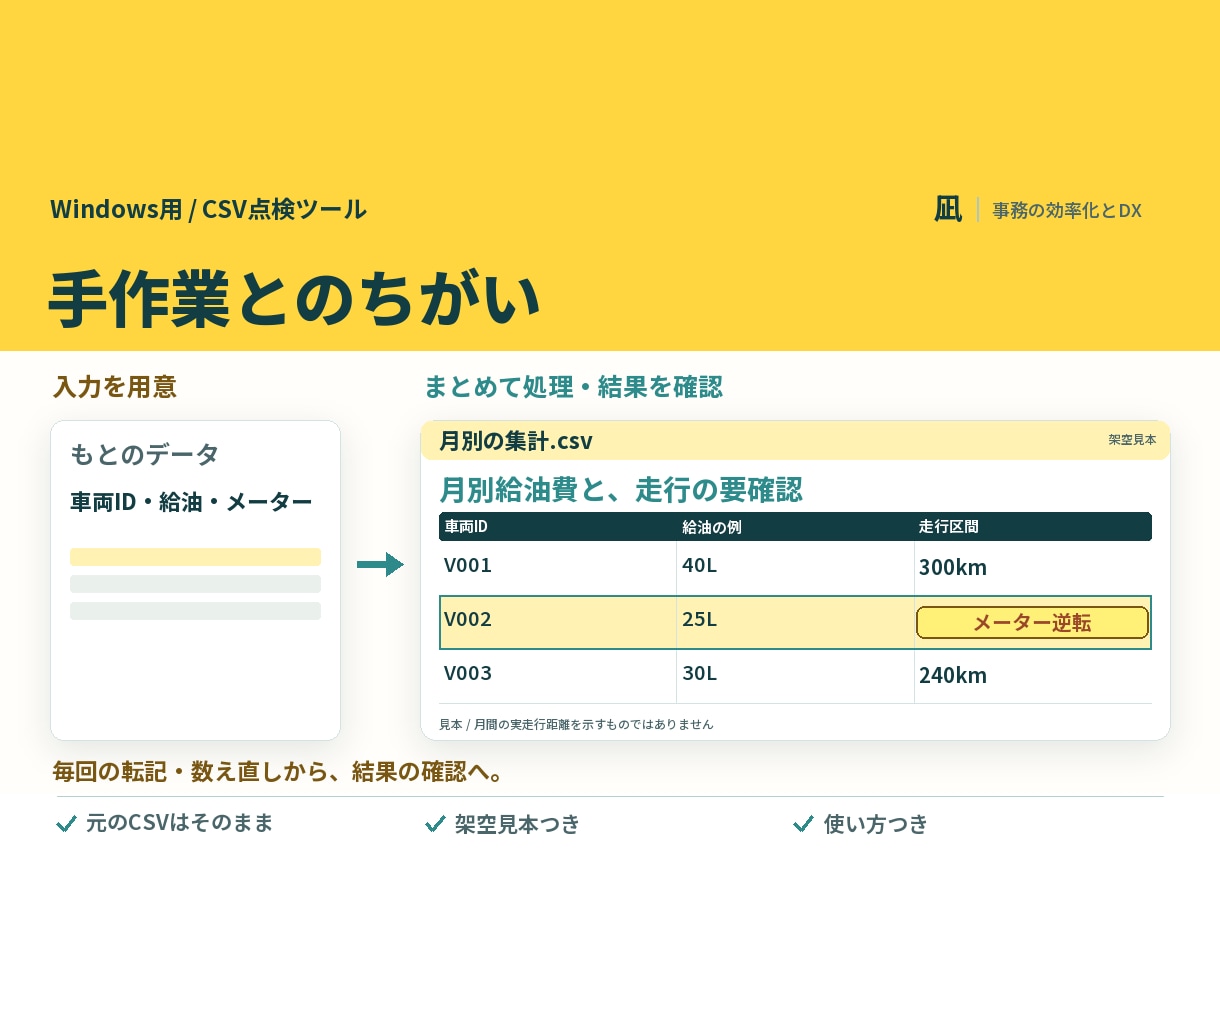Image resolution: width=1220 pixels, height=1016 pixels.
Task: Select the V002 cell
Action: point(468,619)
